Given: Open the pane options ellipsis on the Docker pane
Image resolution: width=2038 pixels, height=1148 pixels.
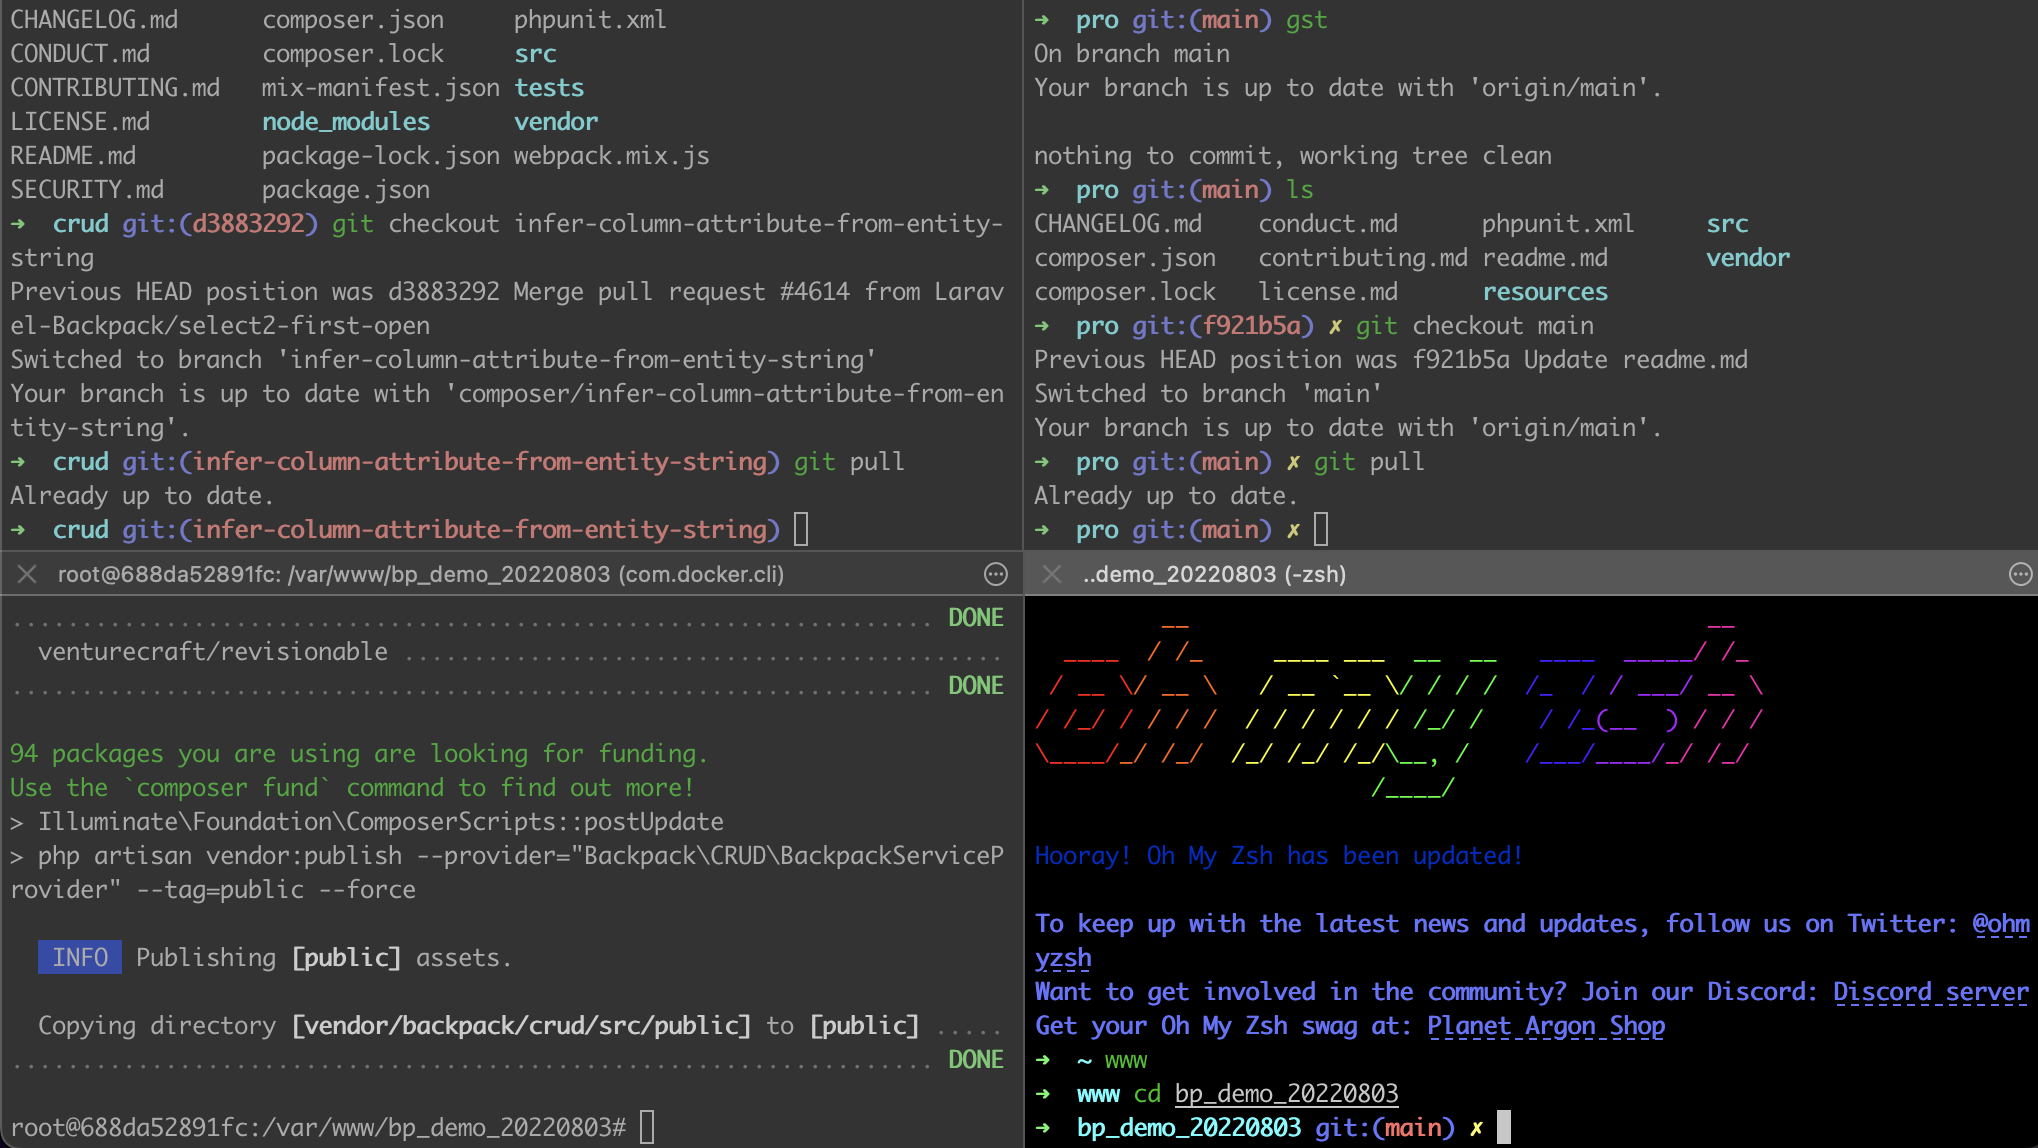Looking at the screenshot, I should tap(995, 574).
